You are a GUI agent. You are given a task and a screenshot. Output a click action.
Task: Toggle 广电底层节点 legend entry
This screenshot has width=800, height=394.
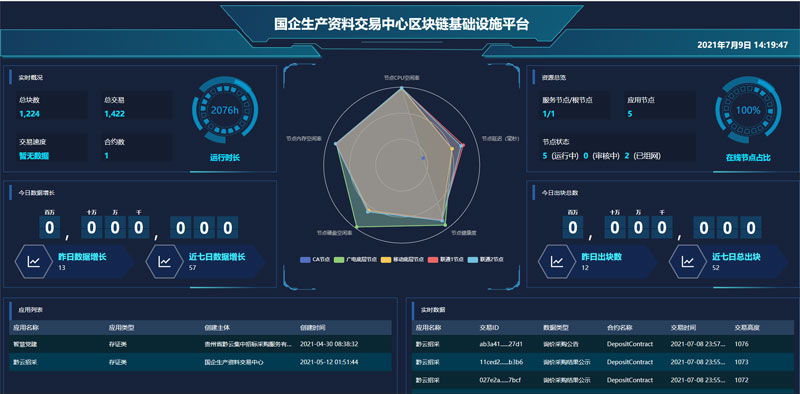coord(355,260)
